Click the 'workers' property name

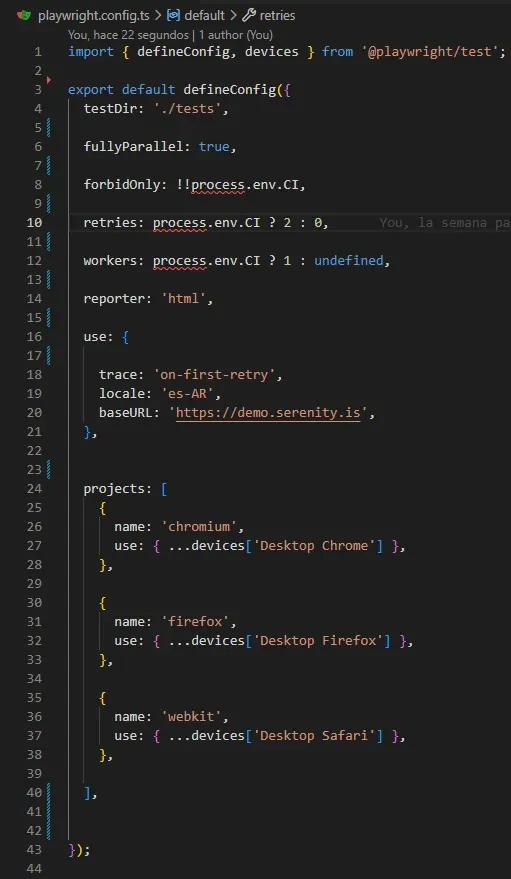[110, 261]
